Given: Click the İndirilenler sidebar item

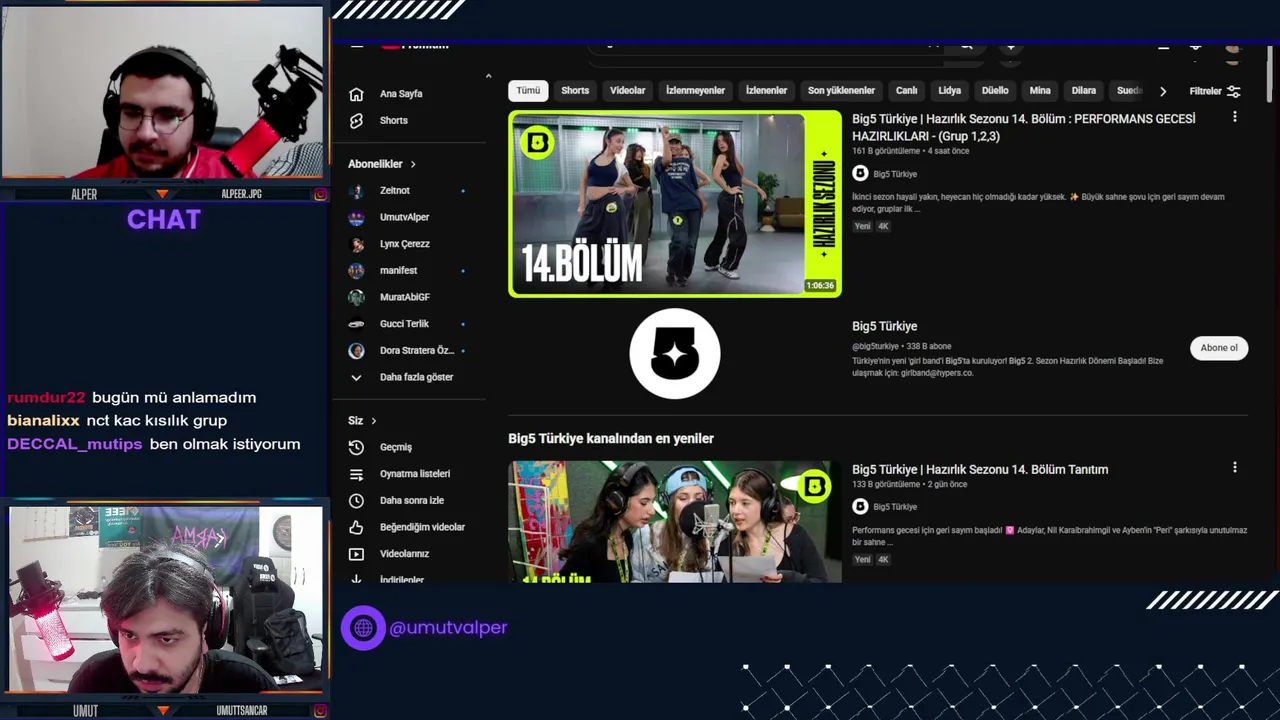Looking at the screenshot, I should click(x=401, y=579).
